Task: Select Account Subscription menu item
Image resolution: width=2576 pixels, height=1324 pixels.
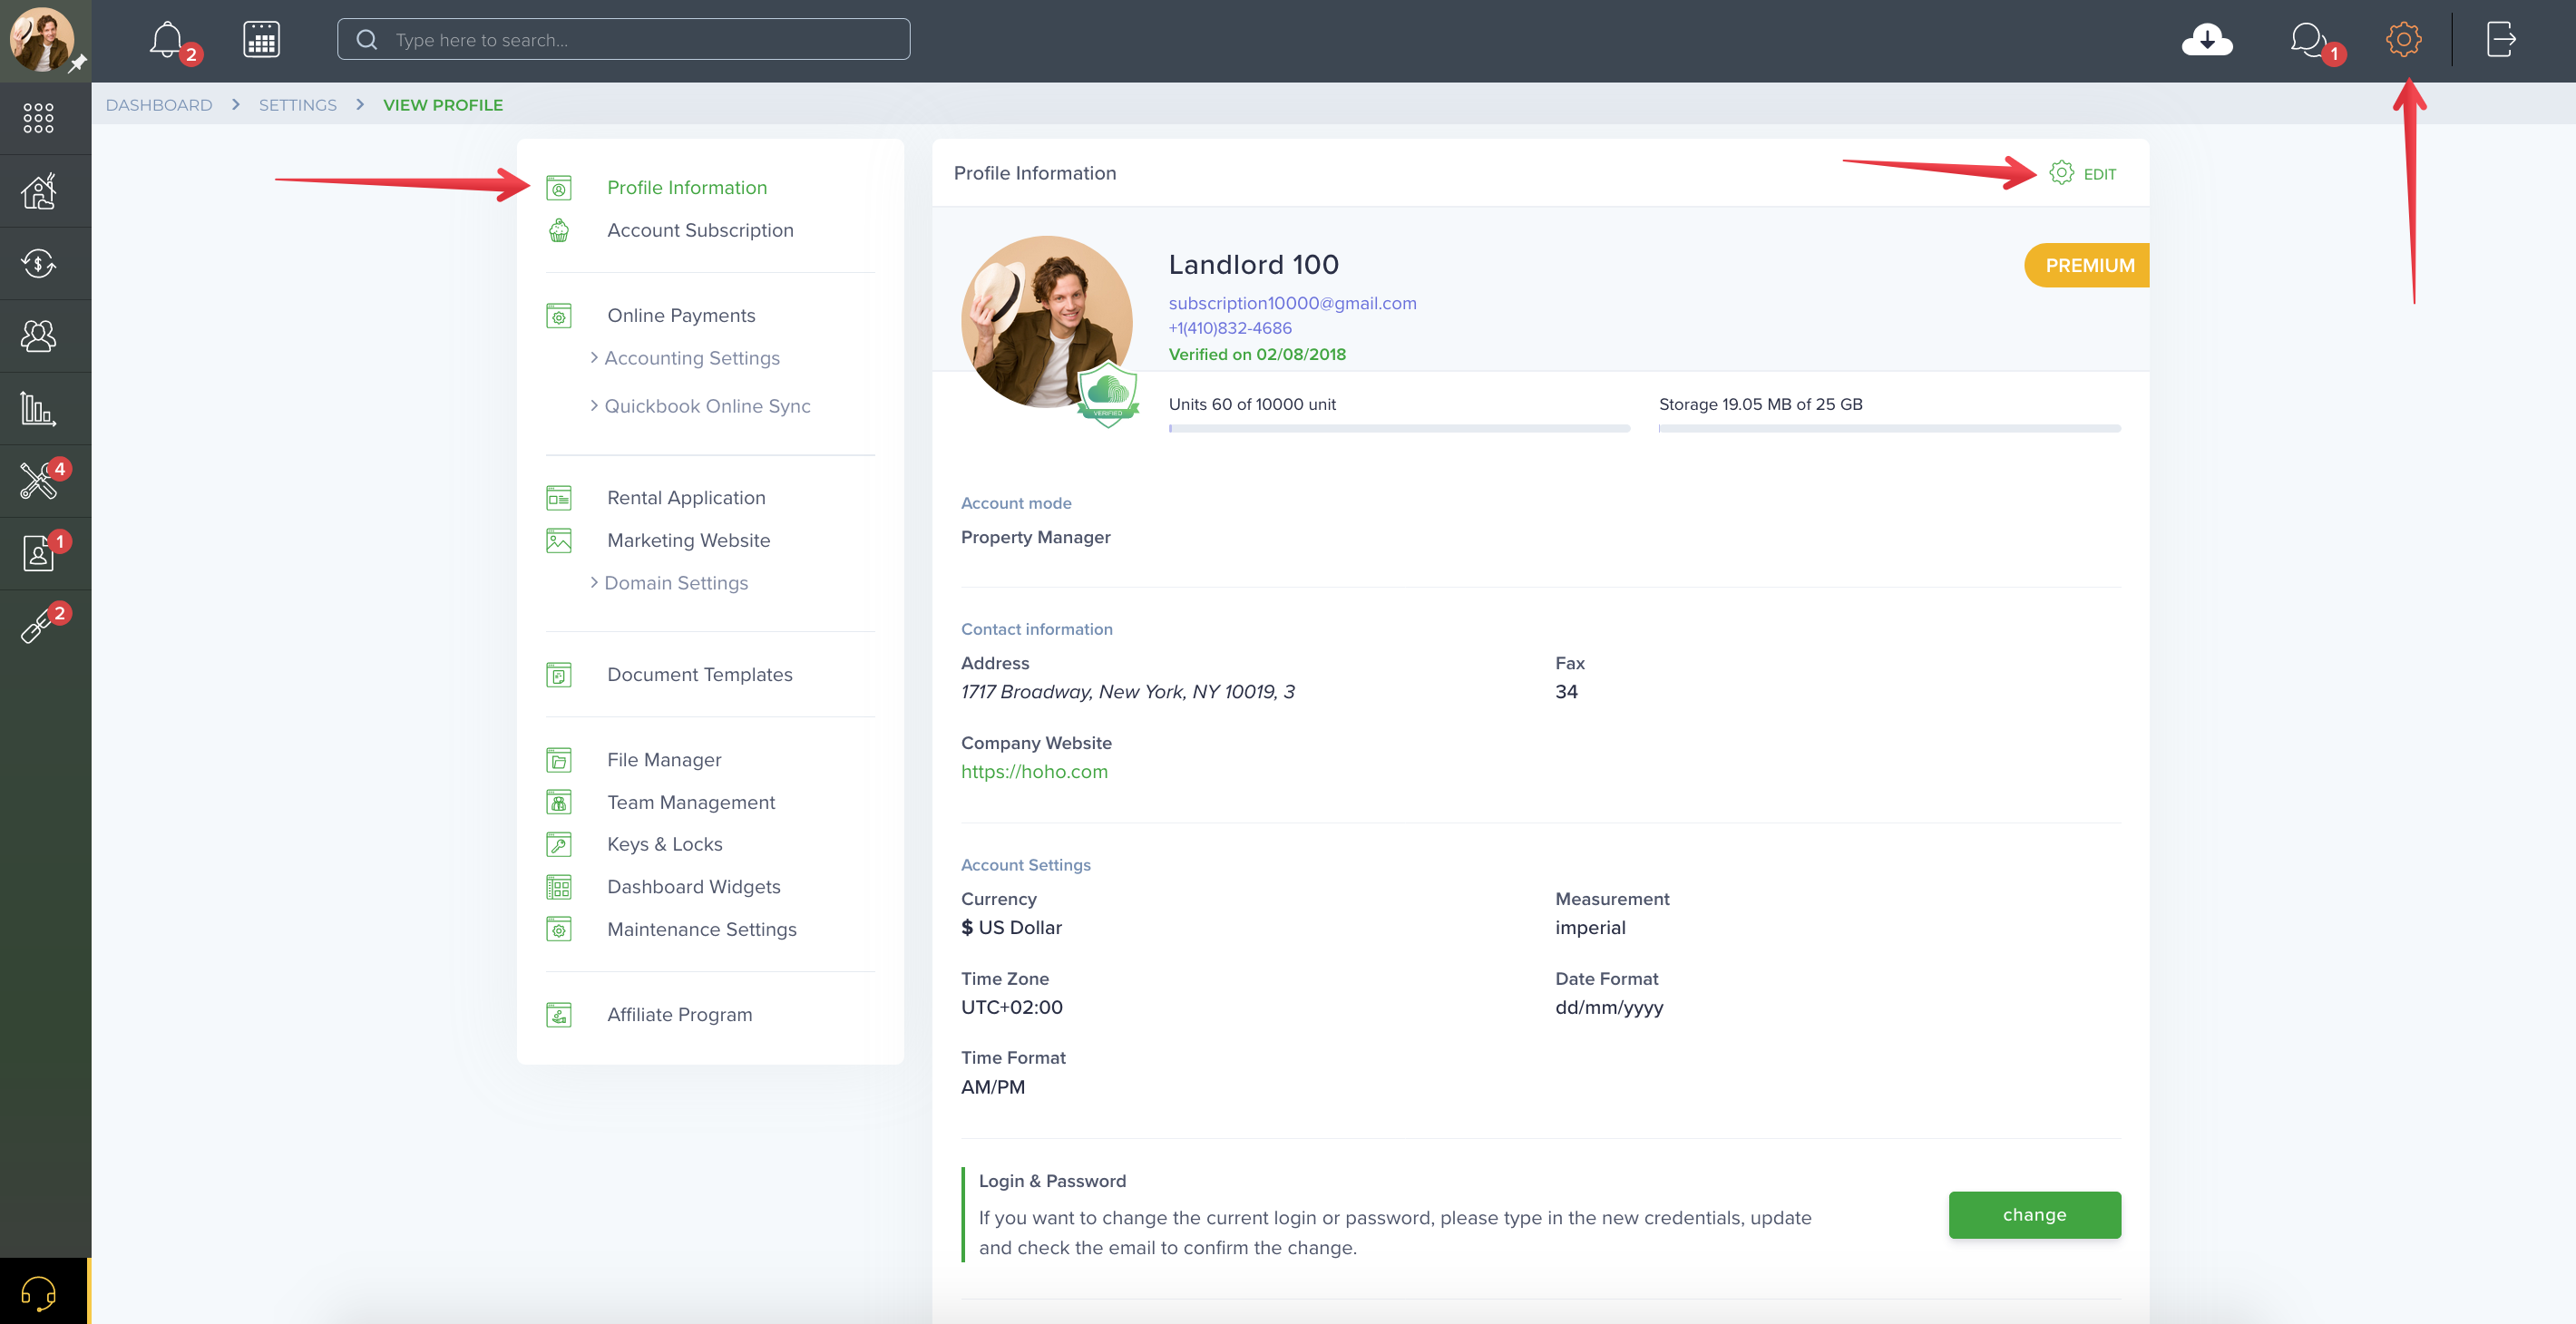Action: [x=700, y=230]
